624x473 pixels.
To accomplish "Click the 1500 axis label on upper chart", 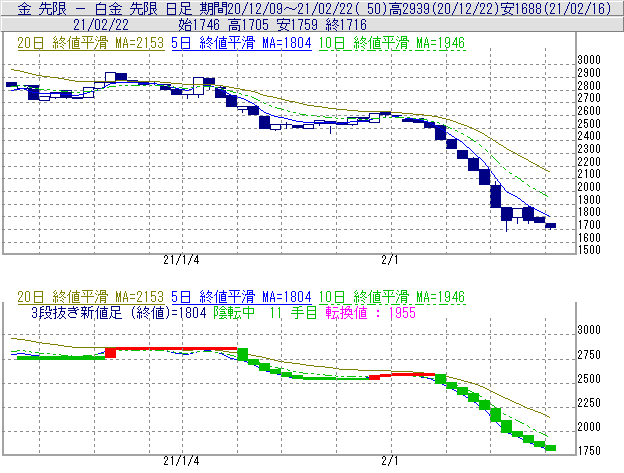I will pyautogui.click(x=589, y=250).
